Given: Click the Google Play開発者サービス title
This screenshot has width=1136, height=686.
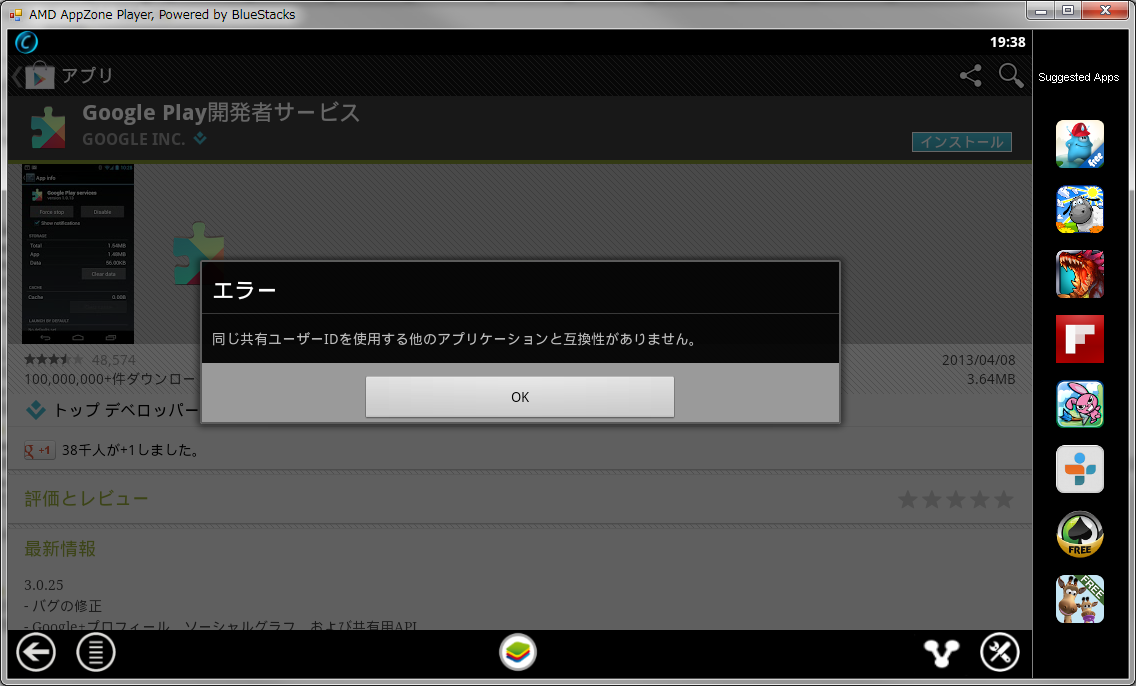Looking at the screenshot, I should 221,112.
